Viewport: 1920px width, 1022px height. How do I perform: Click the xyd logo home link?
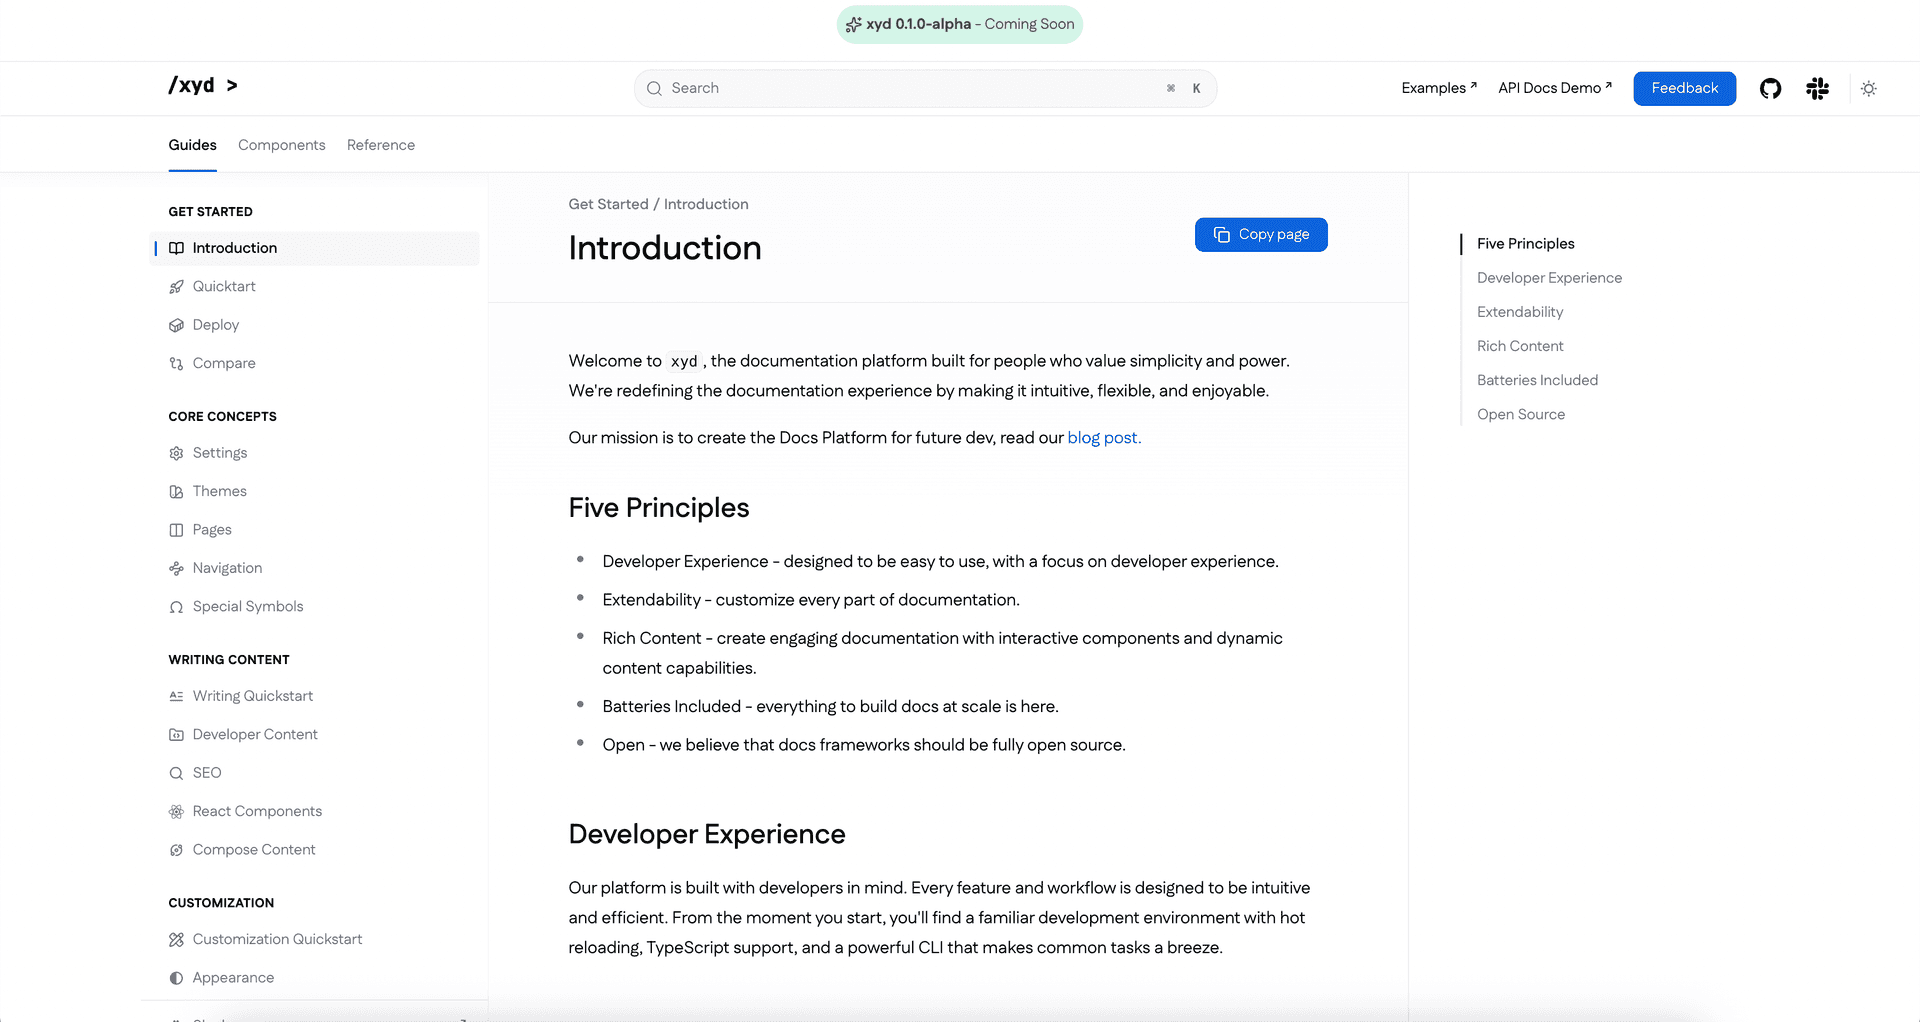(x=203, y=86)
